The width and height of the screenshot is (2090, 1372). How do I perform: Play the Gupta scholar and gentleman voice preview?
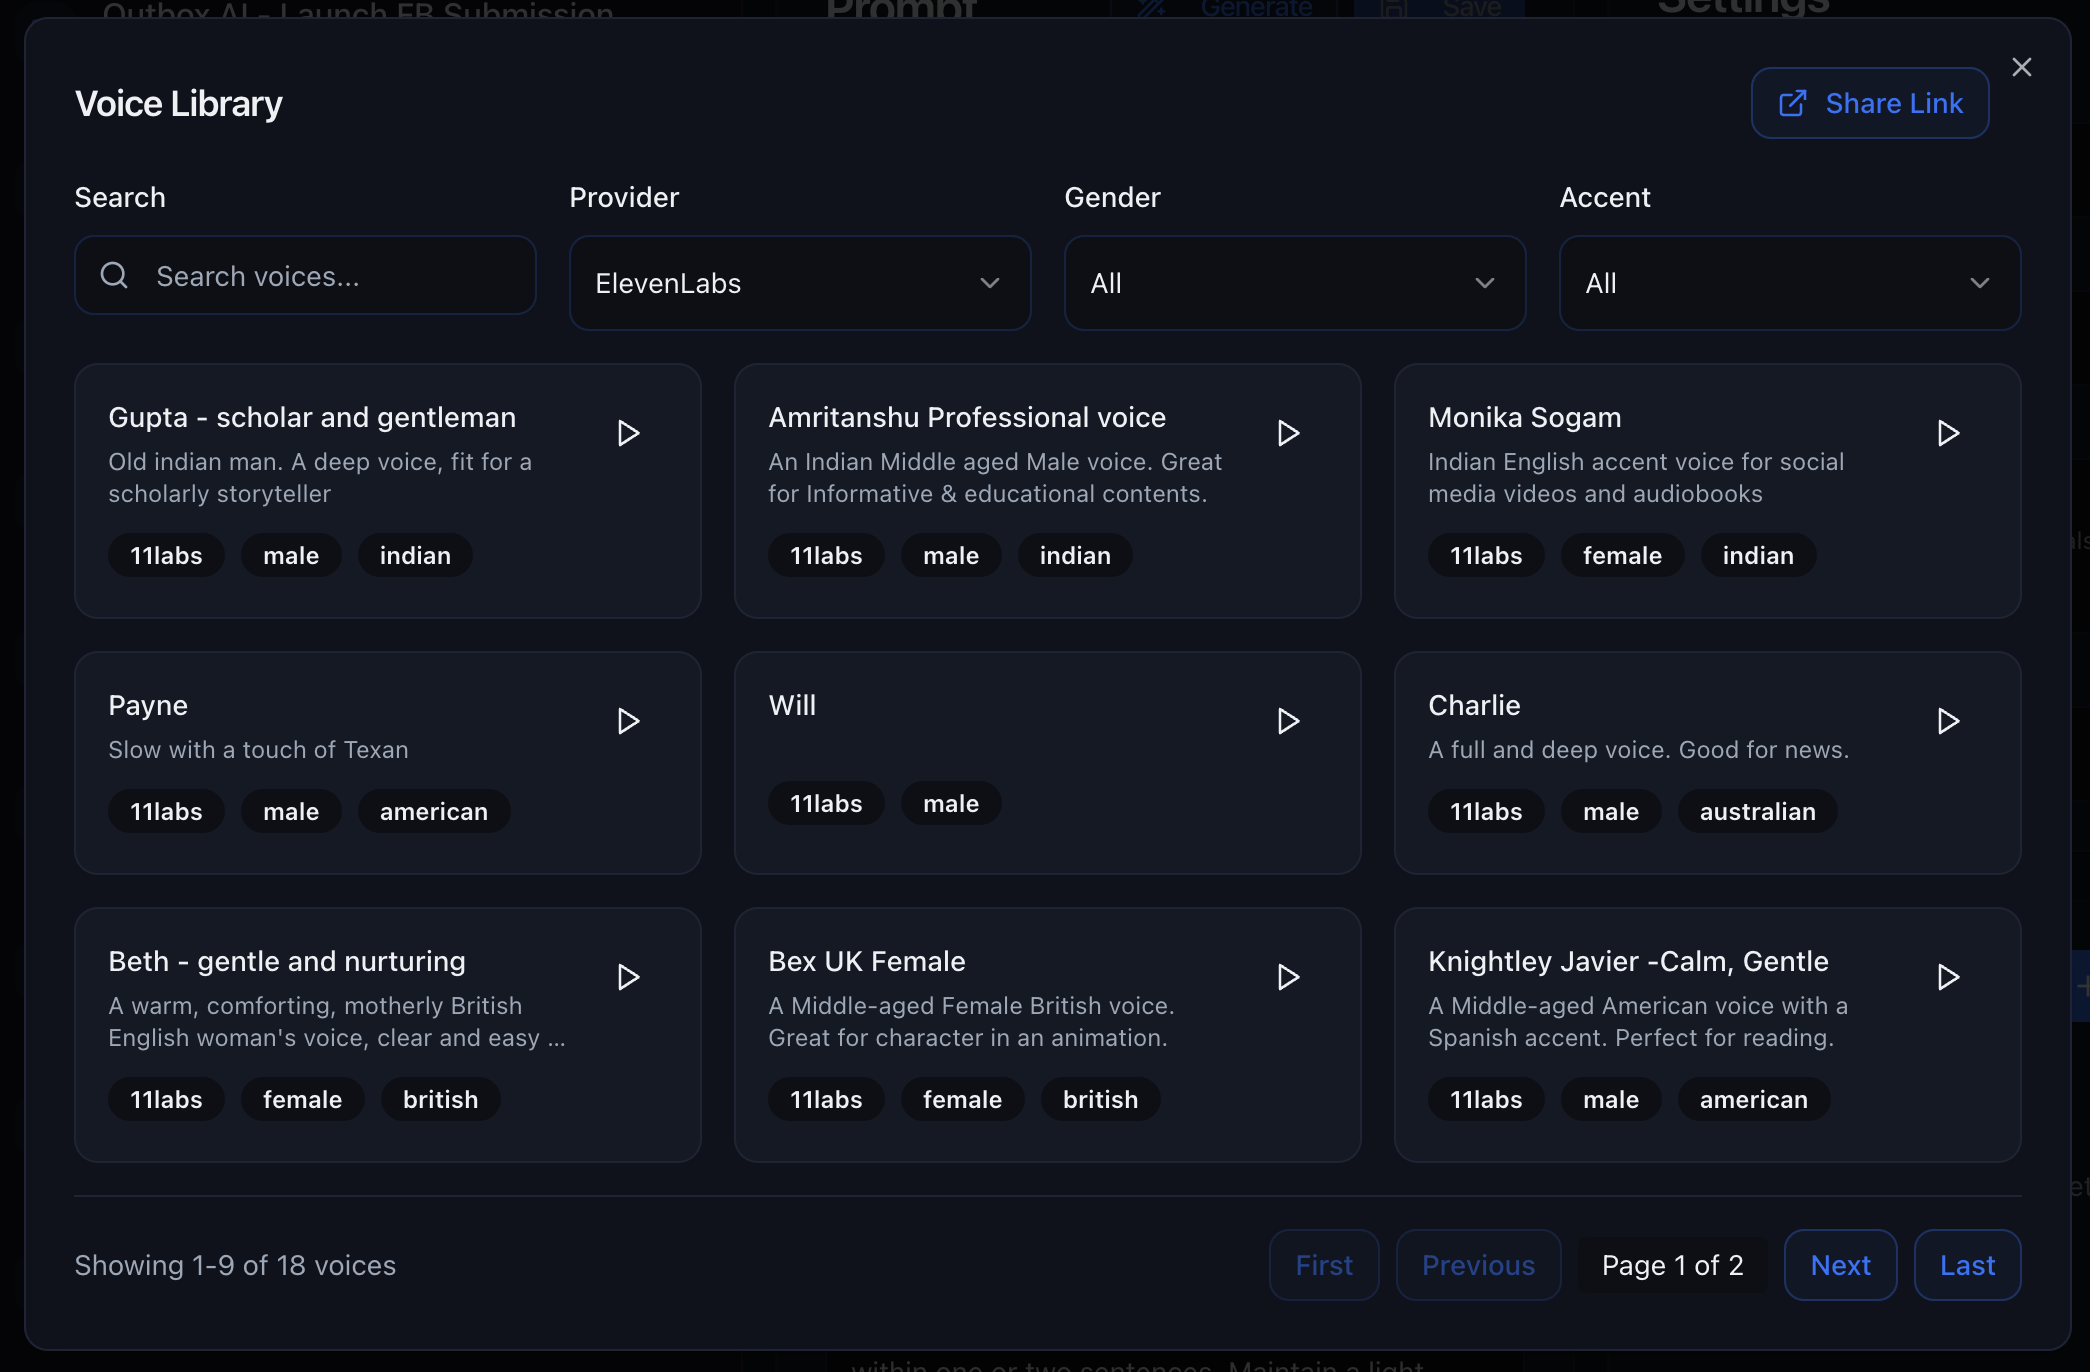tap(628, 433)
